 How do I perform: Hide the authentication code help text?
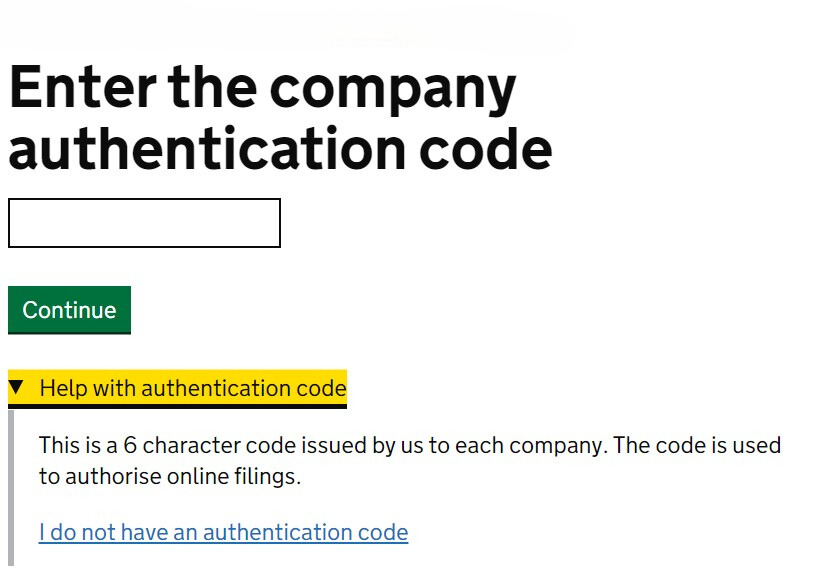pos(192,388)
